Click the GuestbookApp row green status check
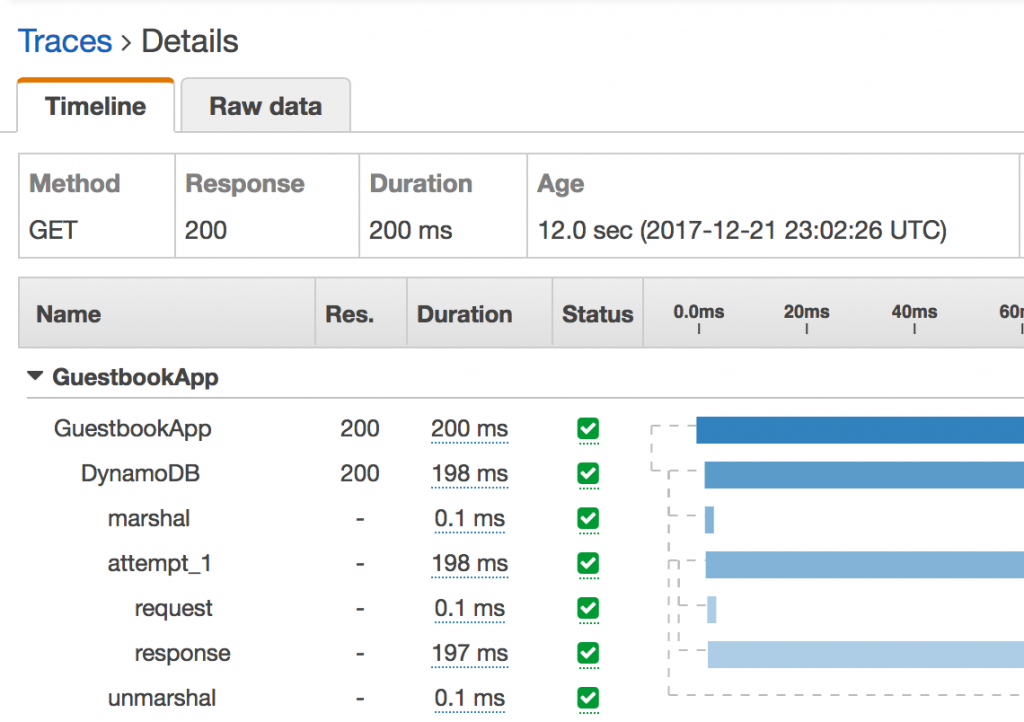This screenshot has height=722, width=1024. (x=588, y=429)
